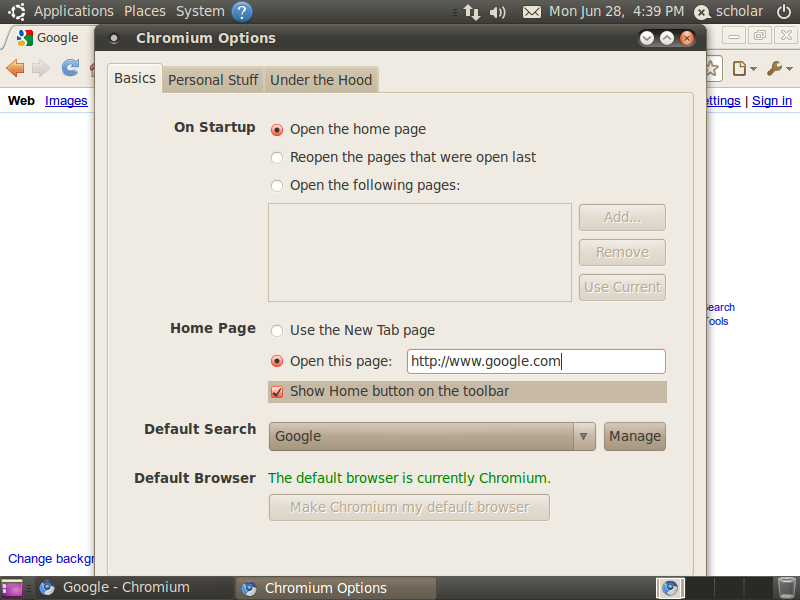Open the Default Search Google dropdown
Viewport: 800px width, 600px height.
432,436
